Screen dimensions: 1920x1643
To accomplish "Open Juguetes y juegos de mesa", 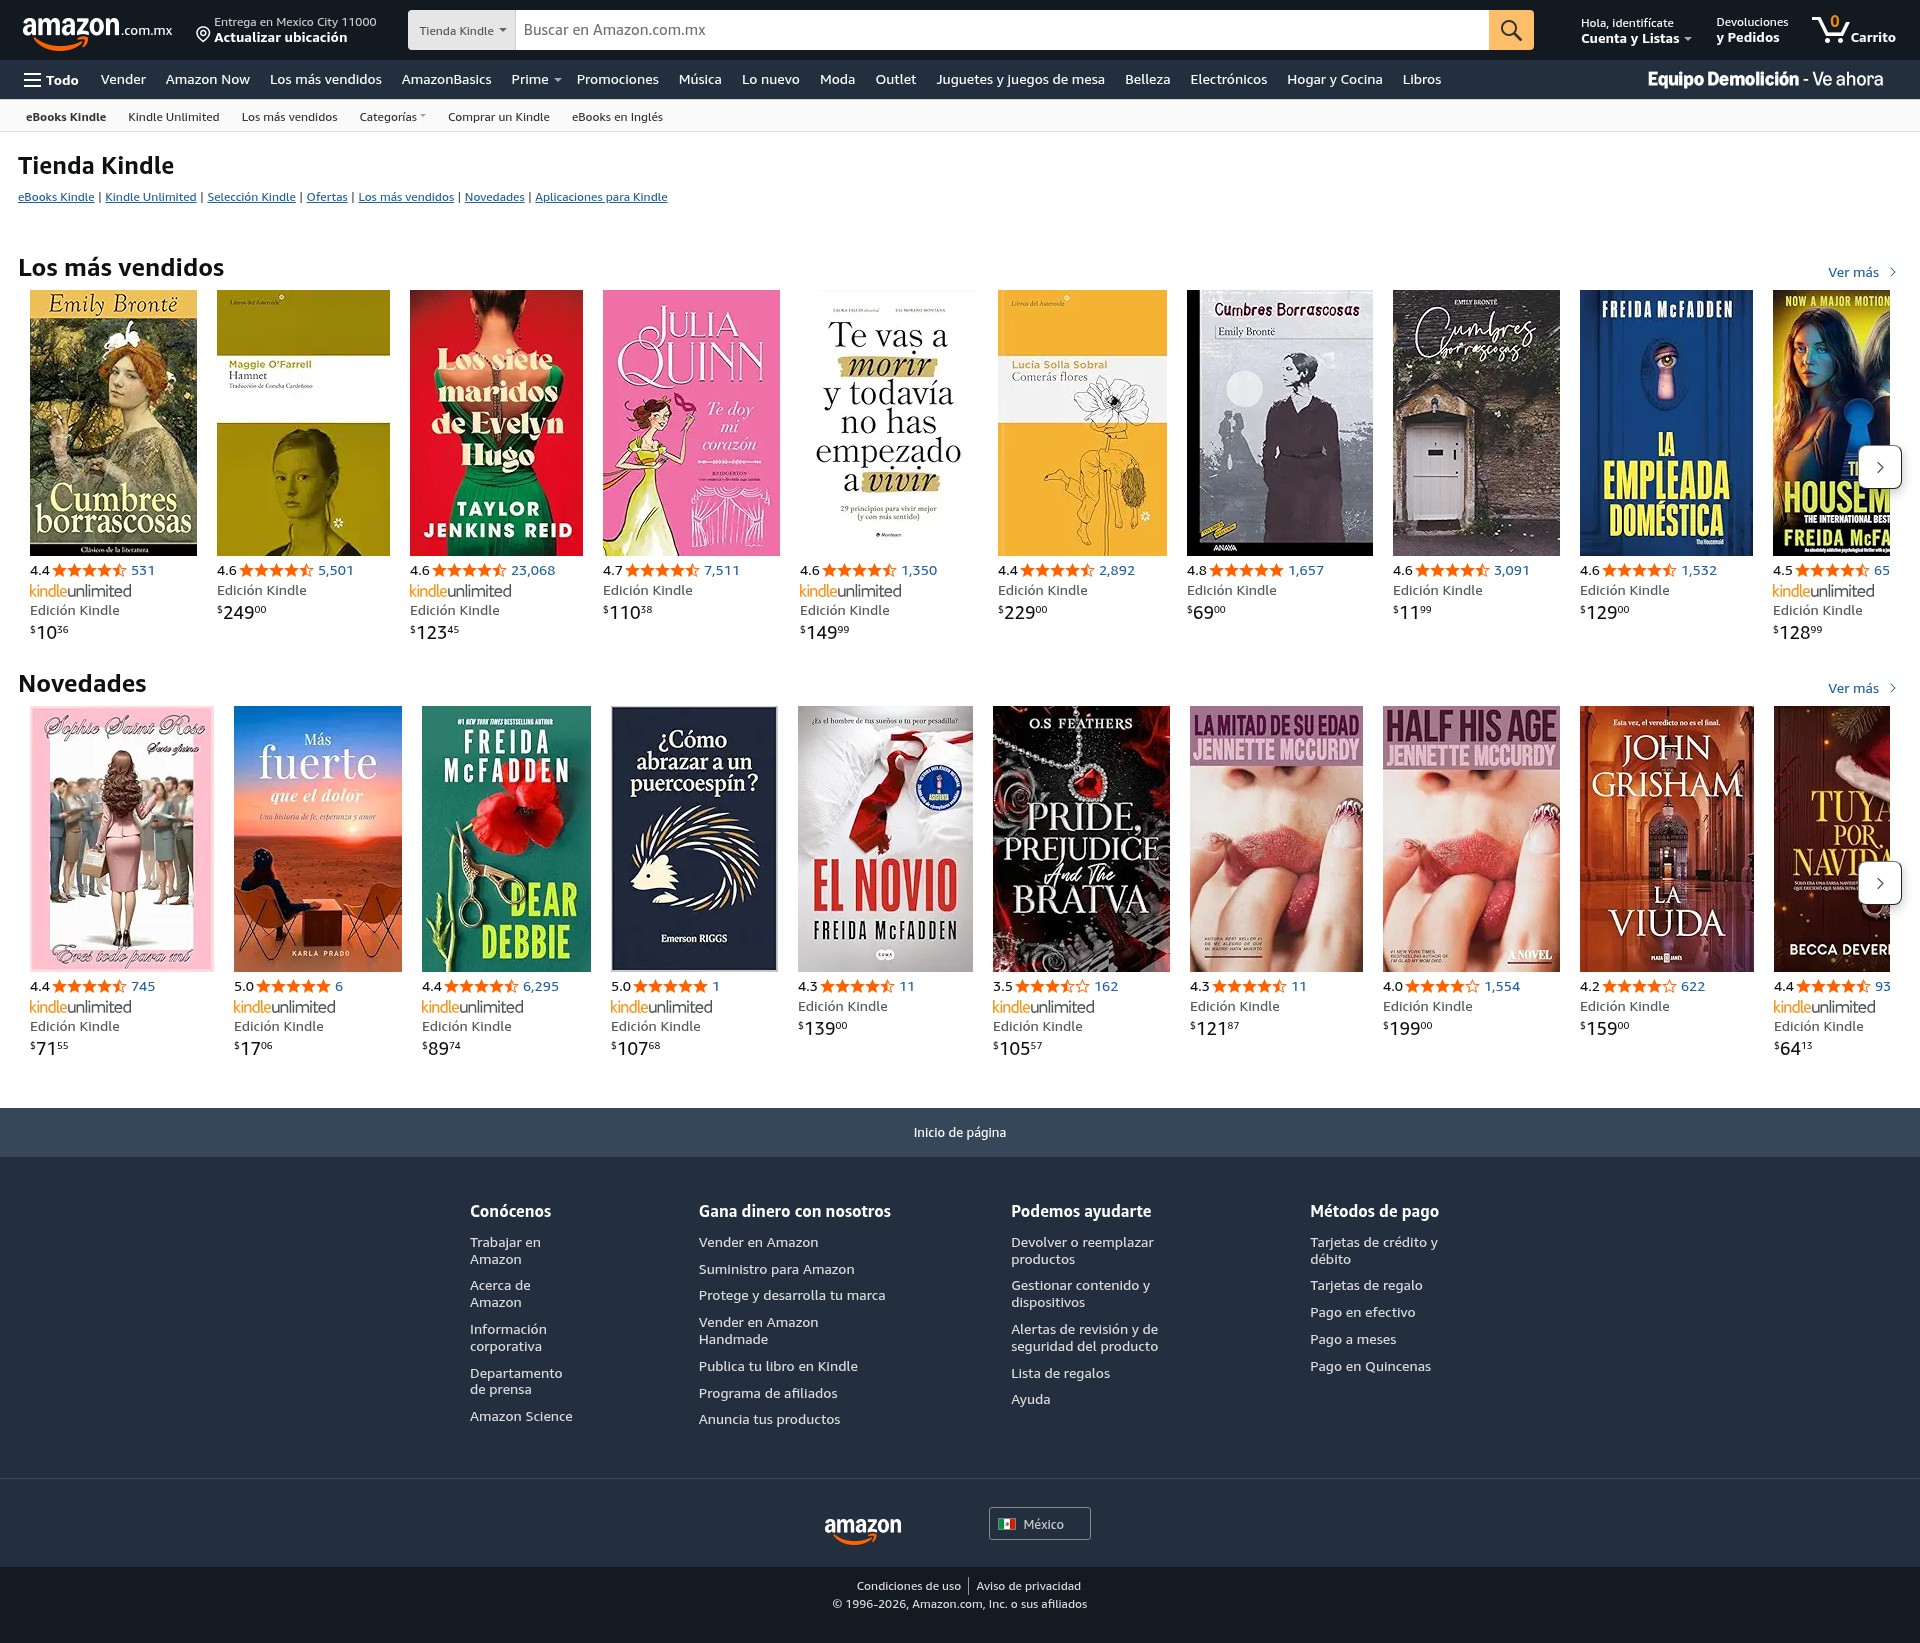I will pyautogui.click(x=1020, y=80).
